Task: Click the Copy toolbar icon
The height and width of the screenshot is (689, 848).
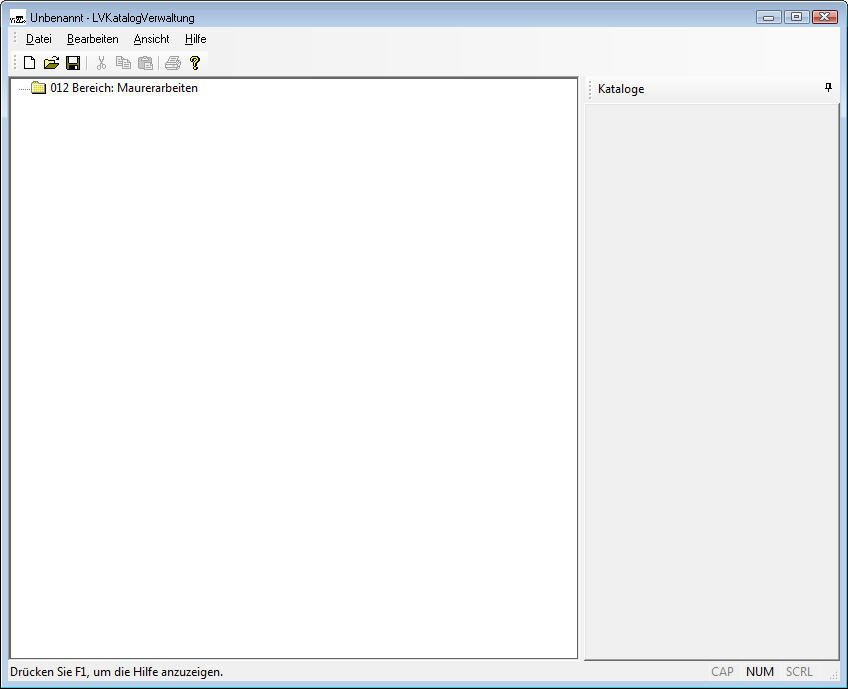Action: [123, 63]
